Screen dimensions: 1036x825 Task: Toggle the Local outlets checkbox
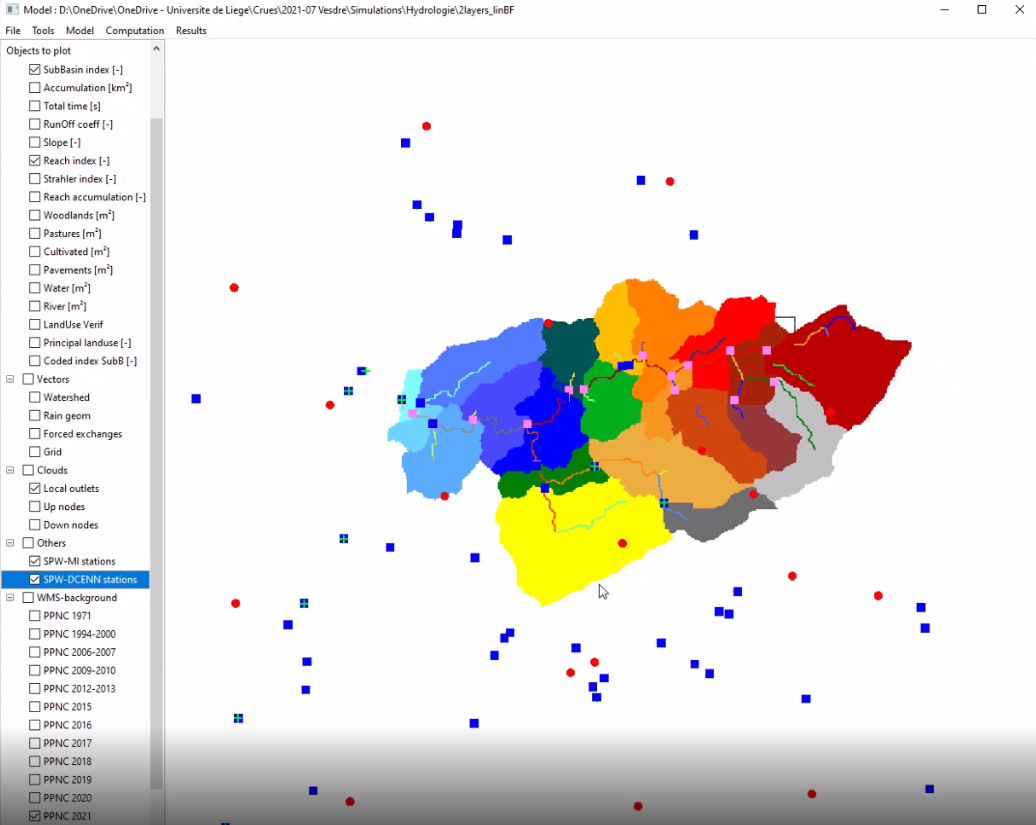point(35,489)
